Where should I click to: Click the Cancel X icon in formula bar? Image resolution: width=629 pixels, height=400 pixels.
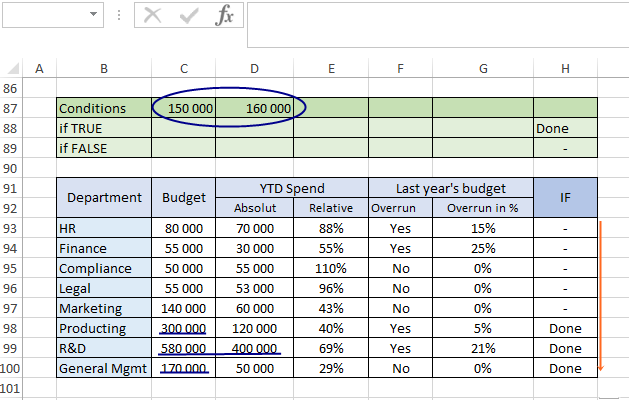152,16
